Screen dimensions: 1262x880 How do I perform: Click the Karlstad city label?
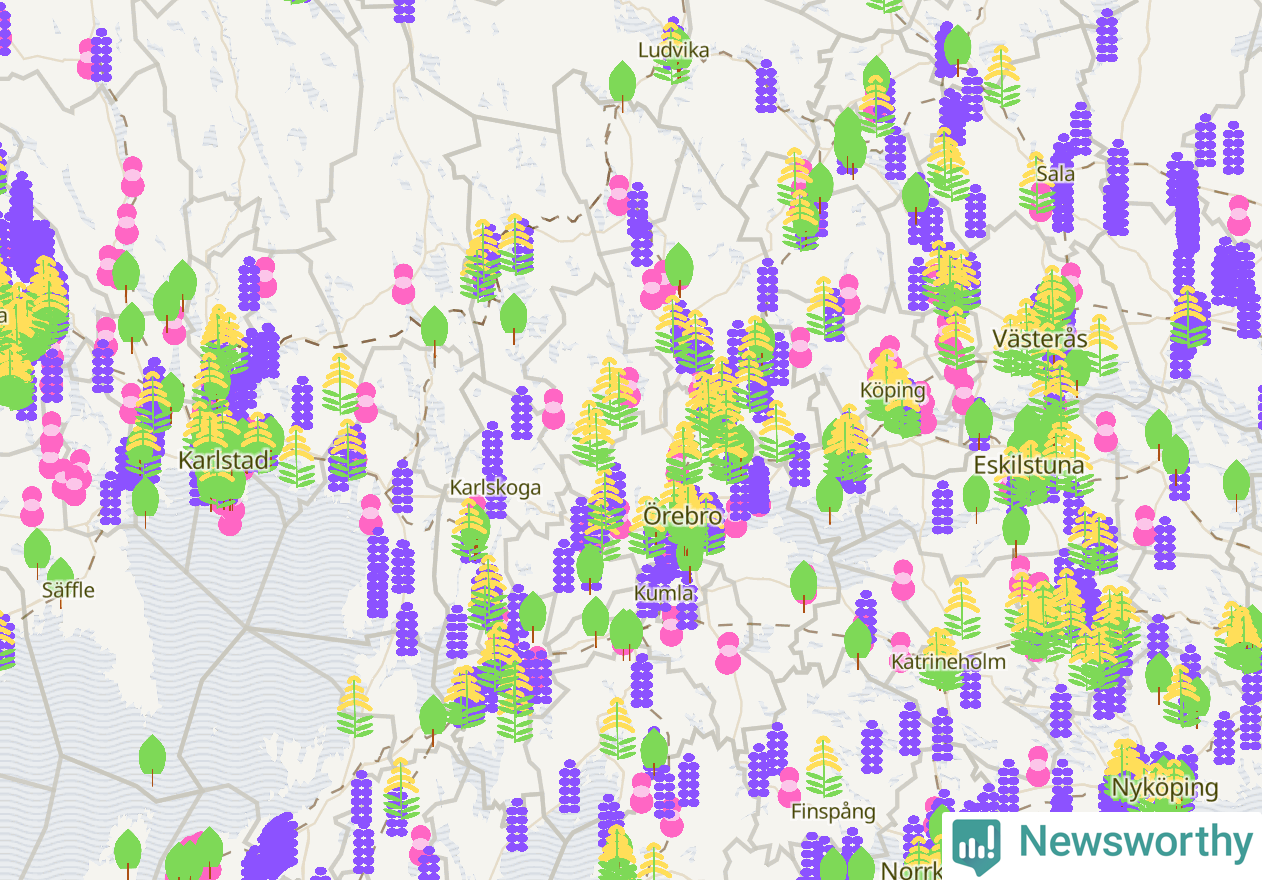coord(224,461)
